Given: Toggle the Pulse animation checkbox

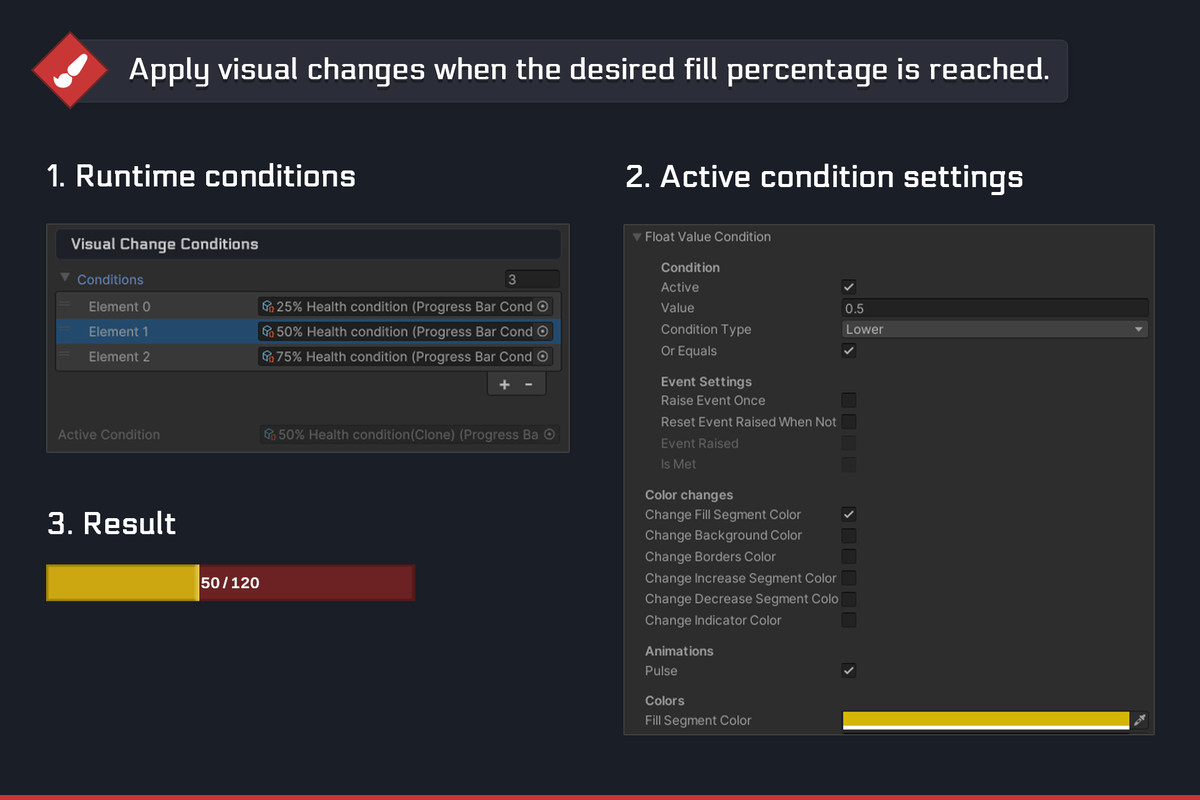Looking at the screenshot, I should coord(849,670).
